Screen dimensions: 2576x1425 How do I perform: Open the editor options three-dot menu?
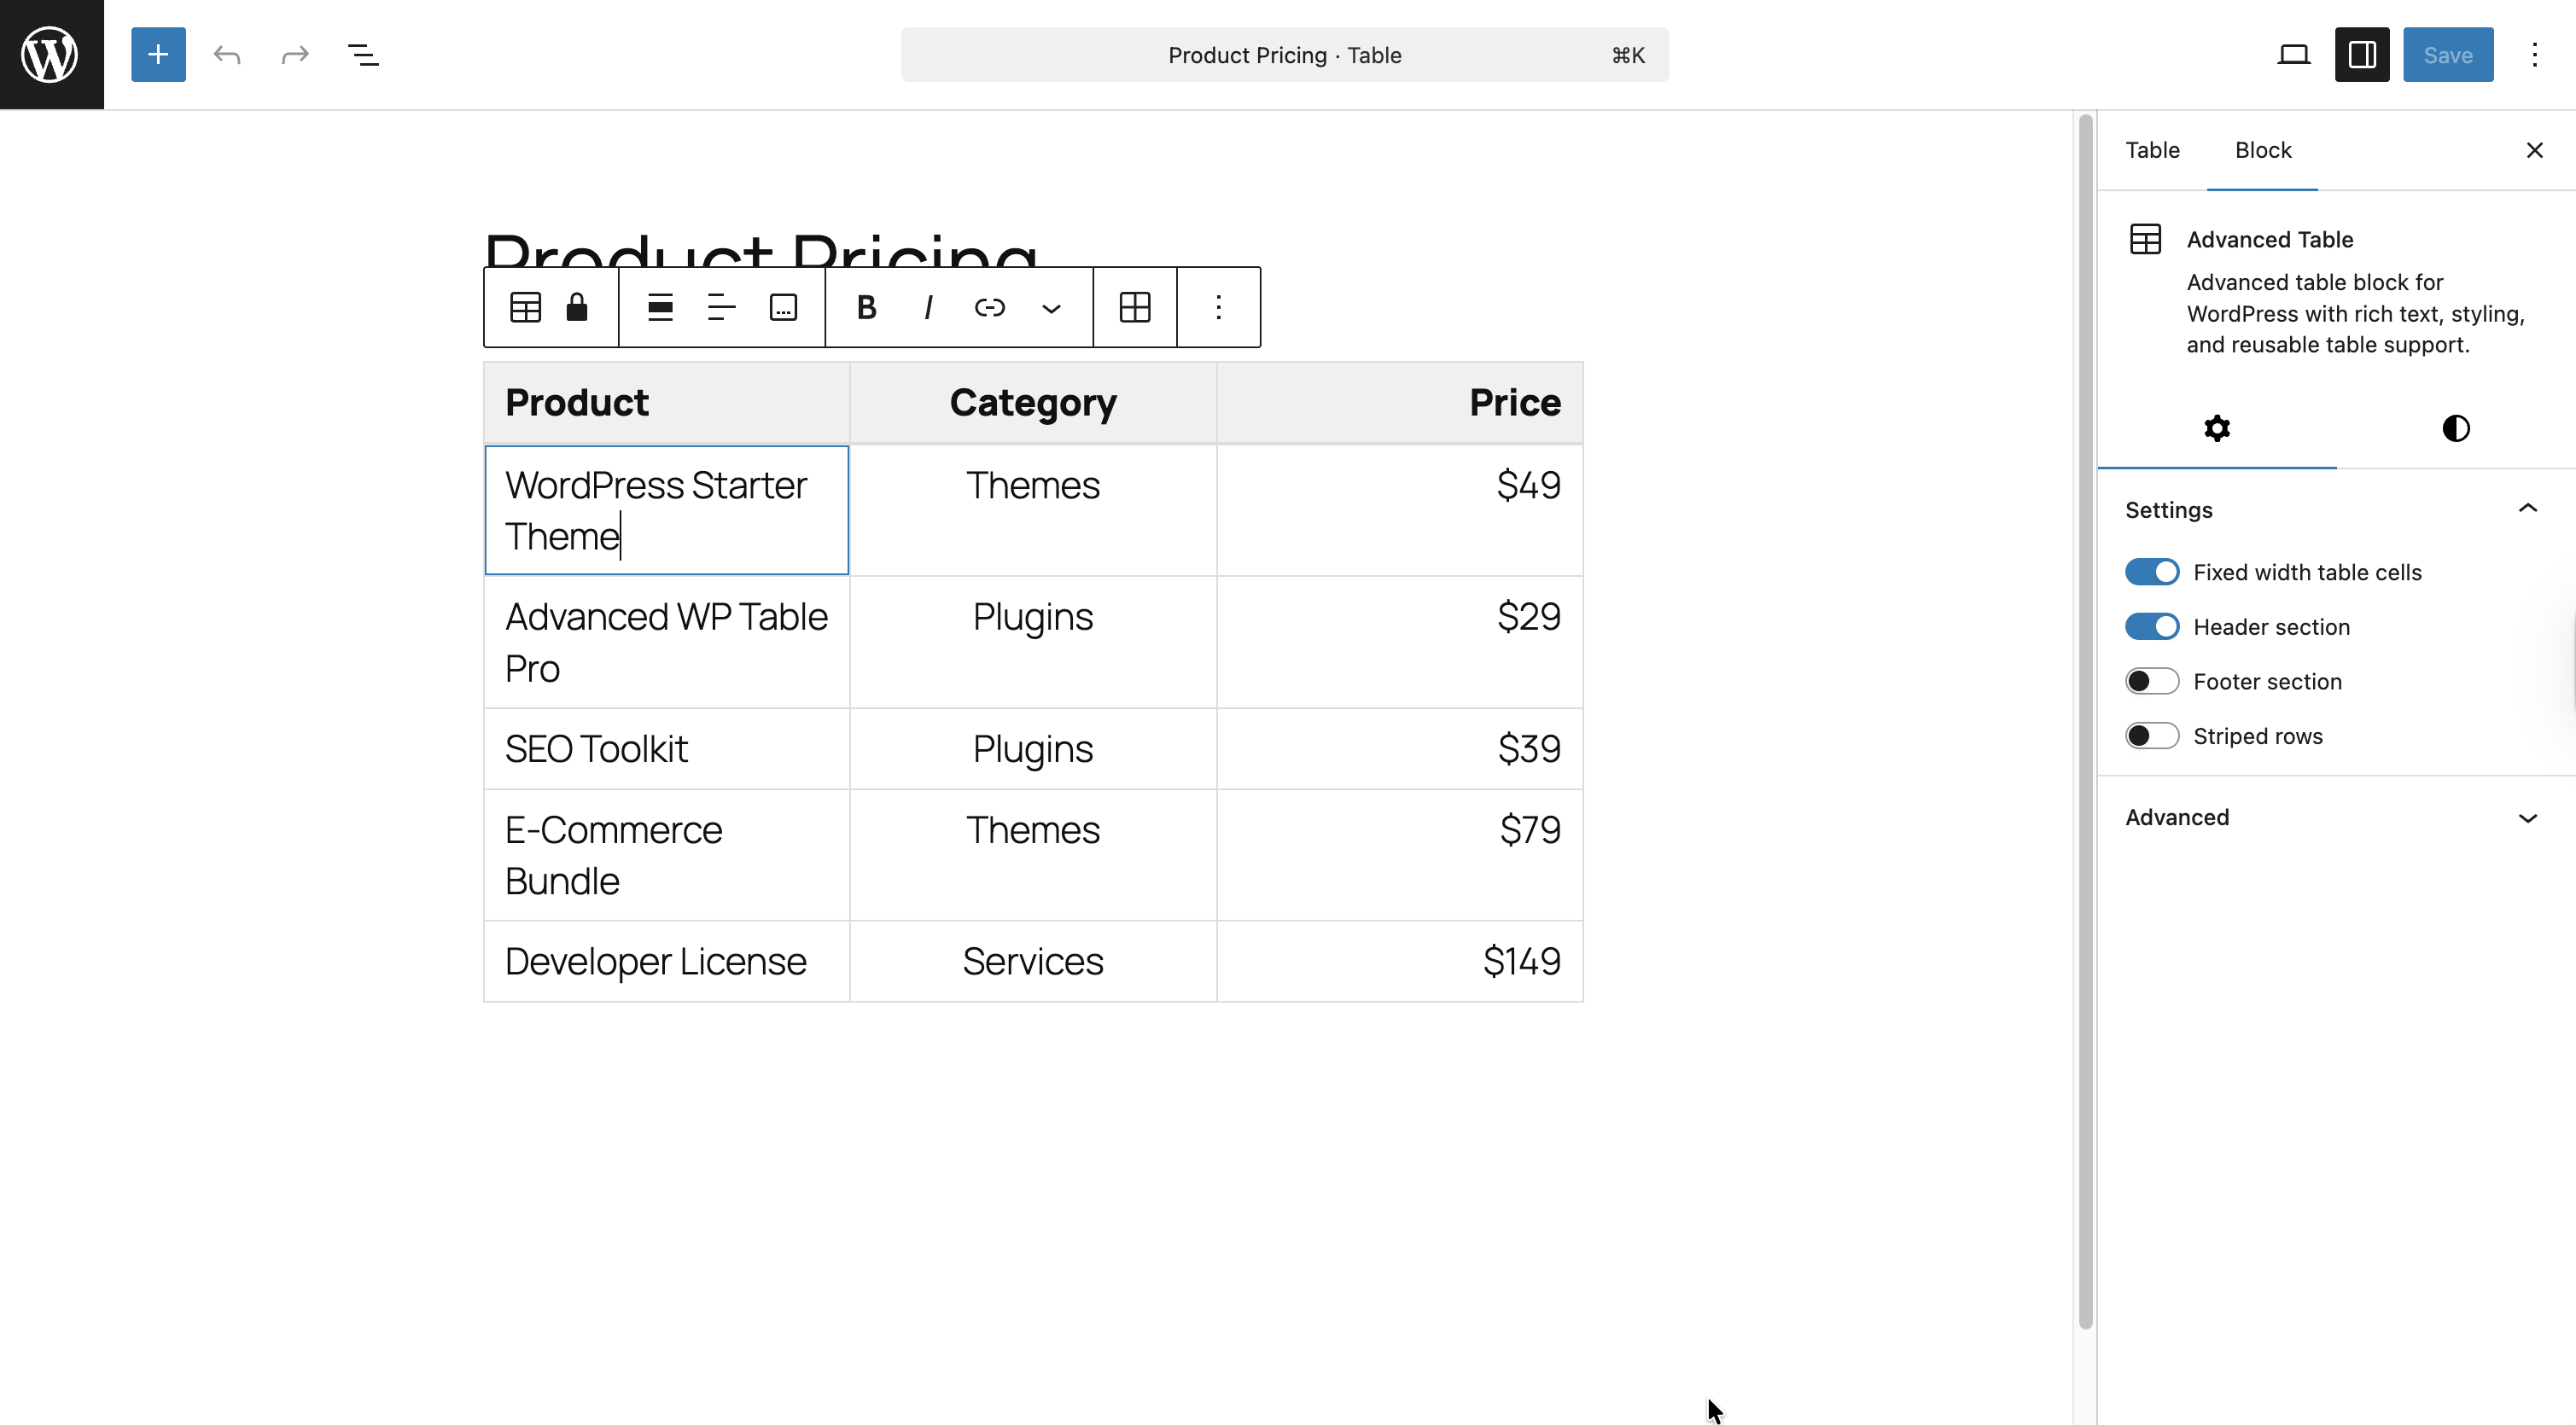2534,54
